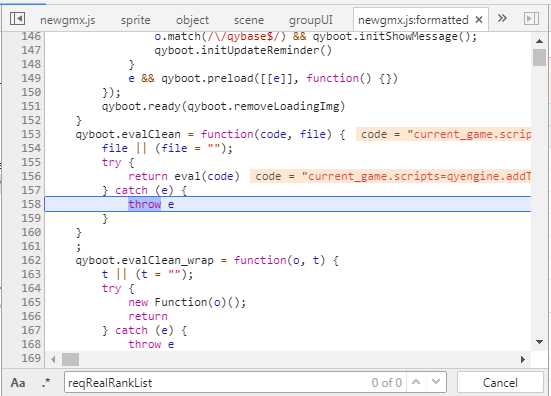Click the inline code value hint on line 153

[x=444, y=134]
